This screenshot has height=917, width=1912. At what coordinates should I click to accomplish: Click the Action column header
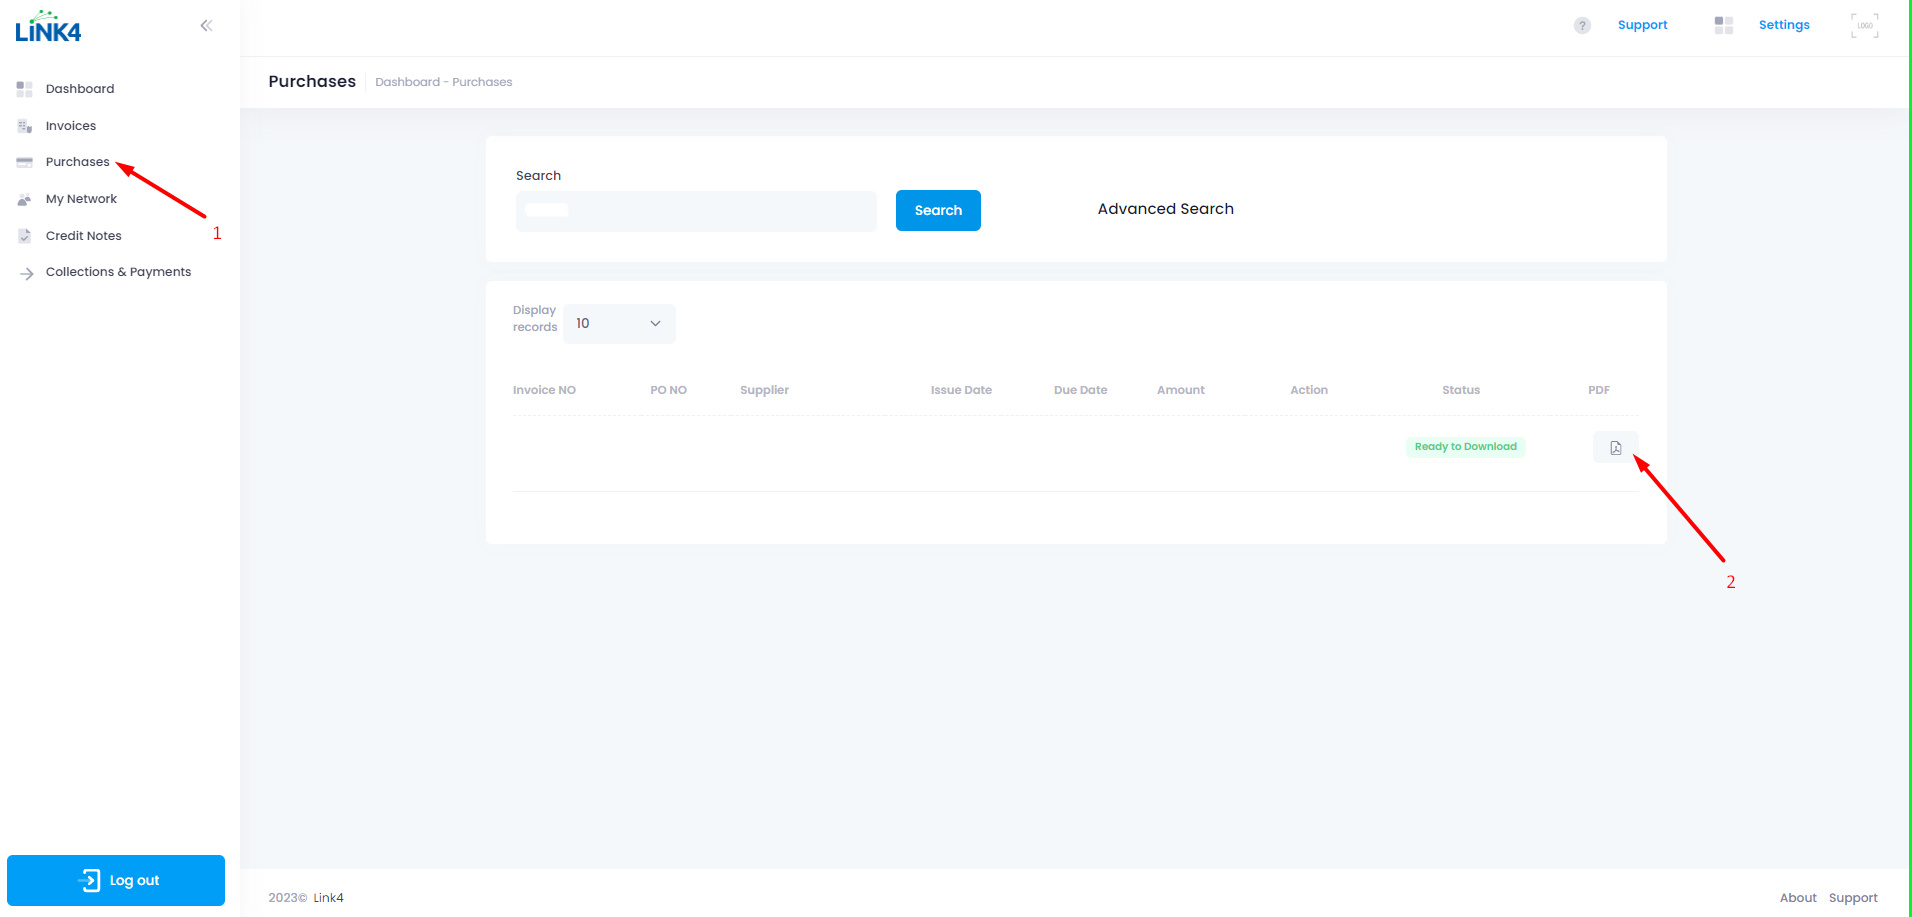[x=1309, y=390]
